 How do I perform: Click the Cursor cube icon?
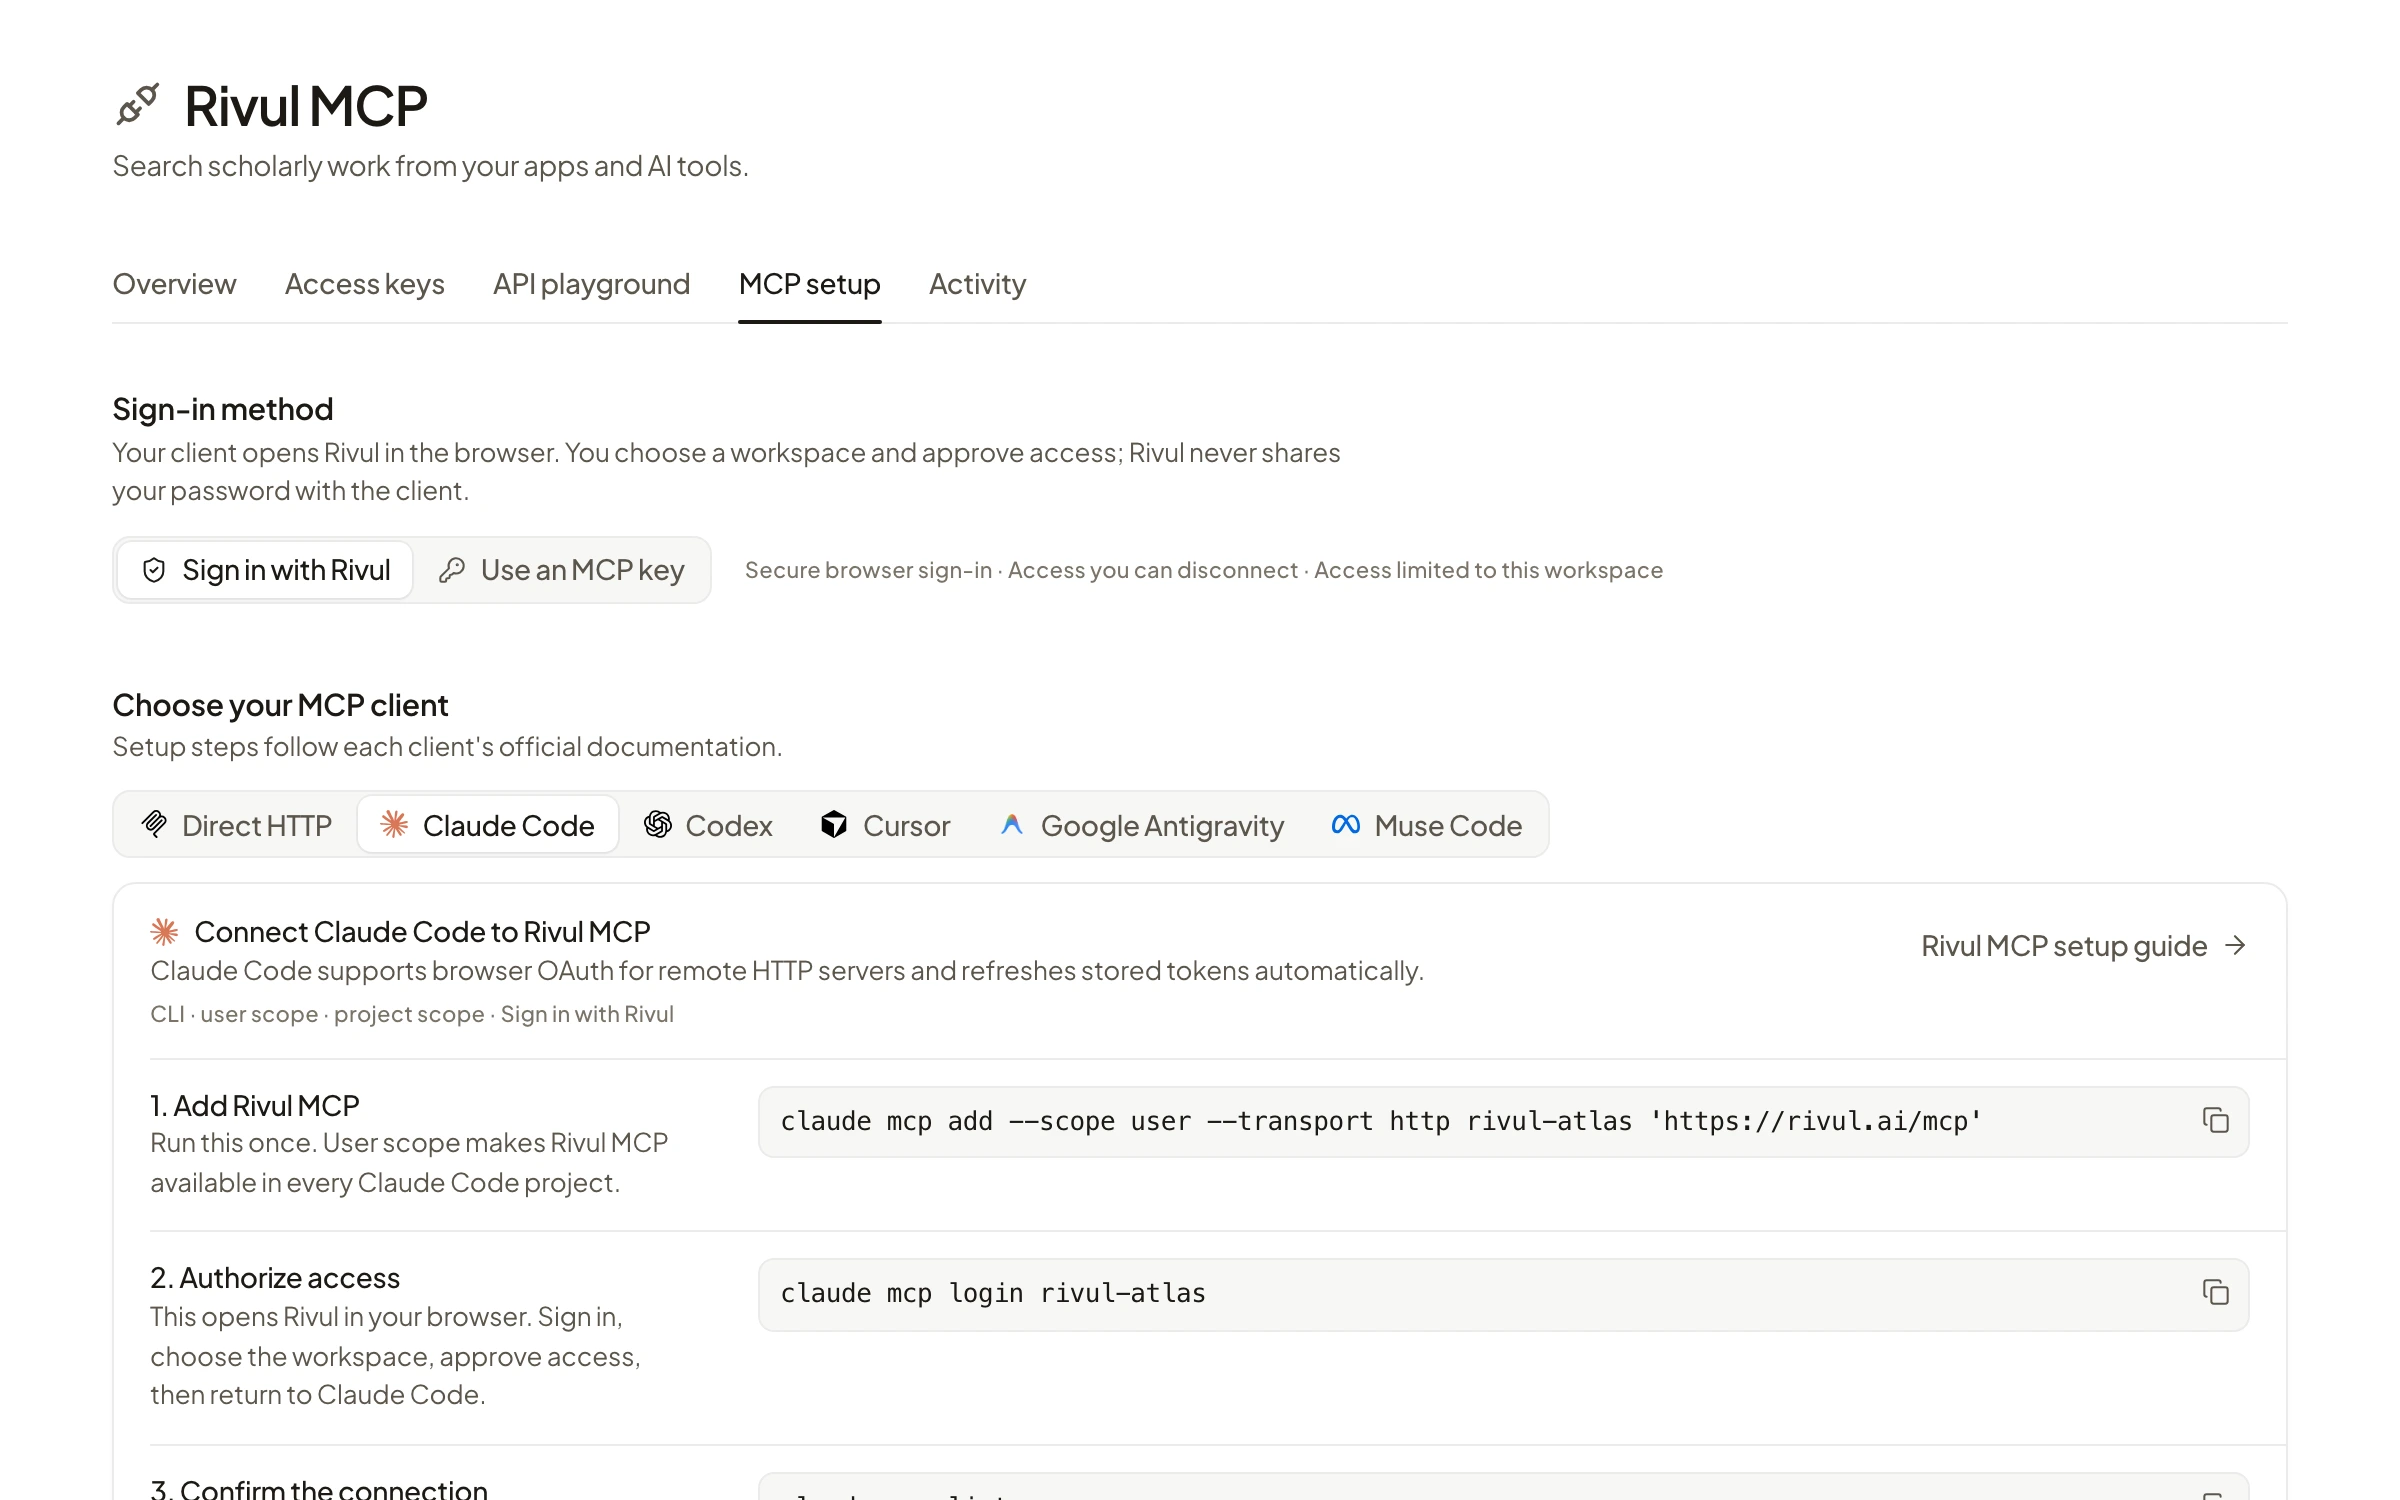(x=834, y=824)
